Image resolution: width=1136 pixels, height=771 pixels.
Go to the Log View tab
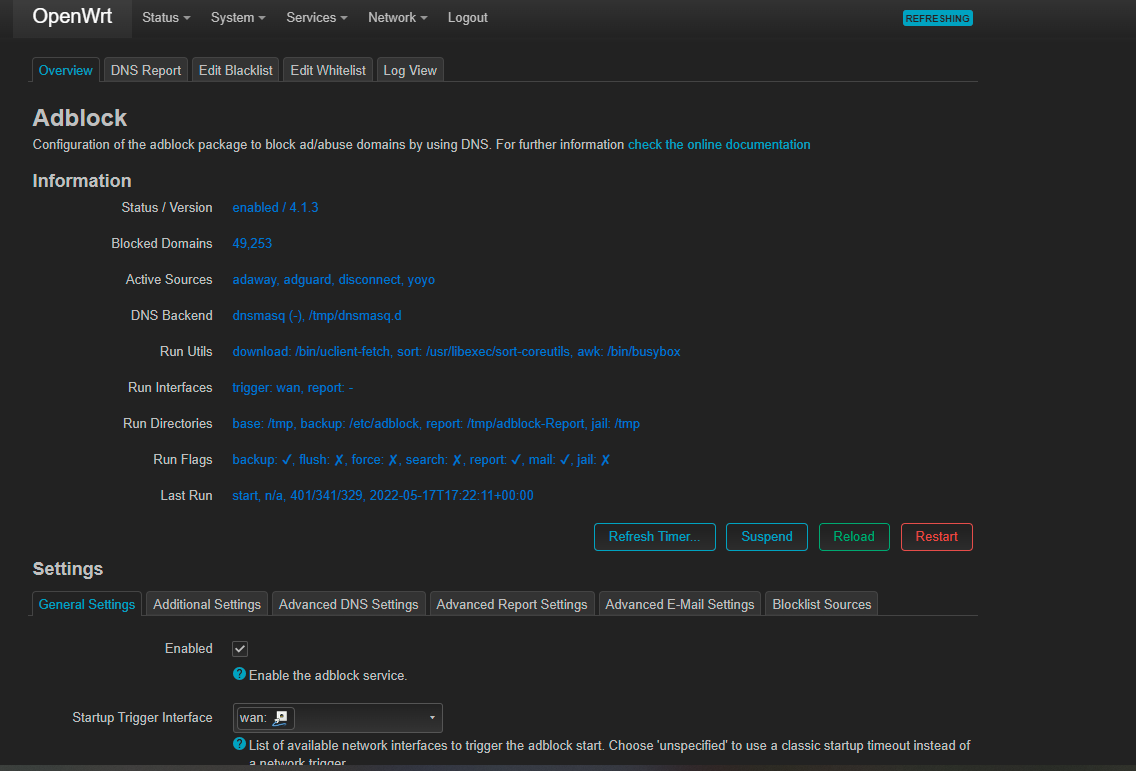coord(410,70)
